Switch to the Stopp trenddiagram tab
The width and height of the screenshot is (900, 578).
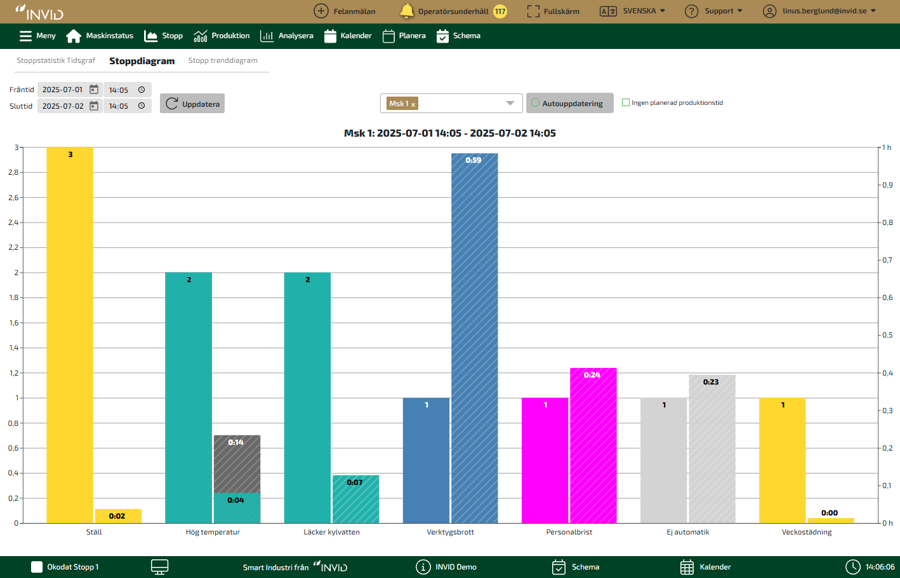pyautogui.click(x=222, y=60)
